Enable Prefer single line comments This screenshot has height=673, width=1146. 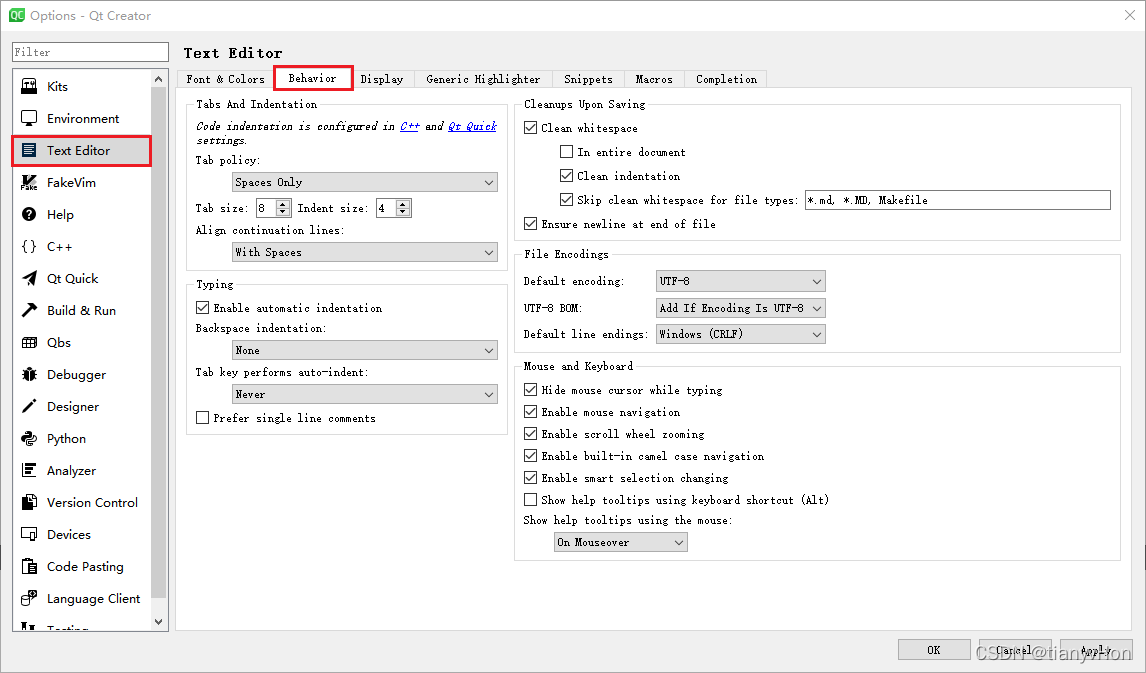click(202, 418)
